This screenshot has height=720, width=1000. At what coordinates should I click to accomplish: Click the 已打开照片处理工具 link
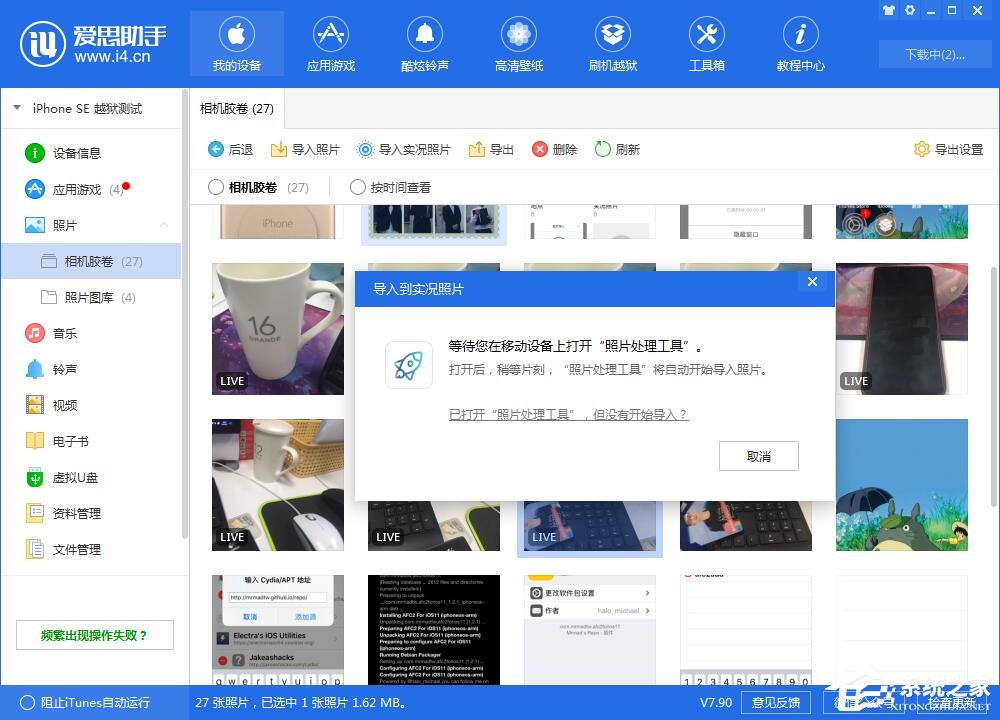point(568,413)
